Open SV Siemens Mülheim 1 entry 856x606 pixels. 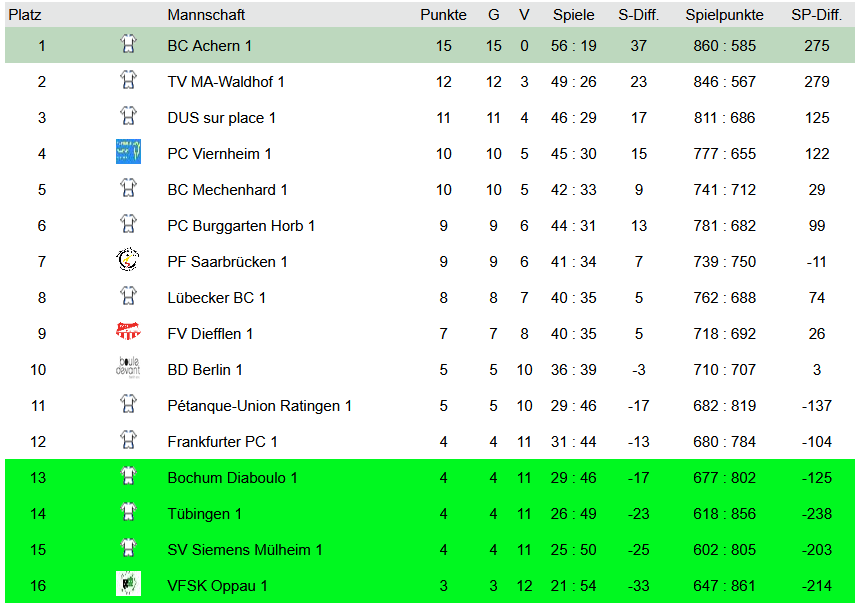point(245,550)
